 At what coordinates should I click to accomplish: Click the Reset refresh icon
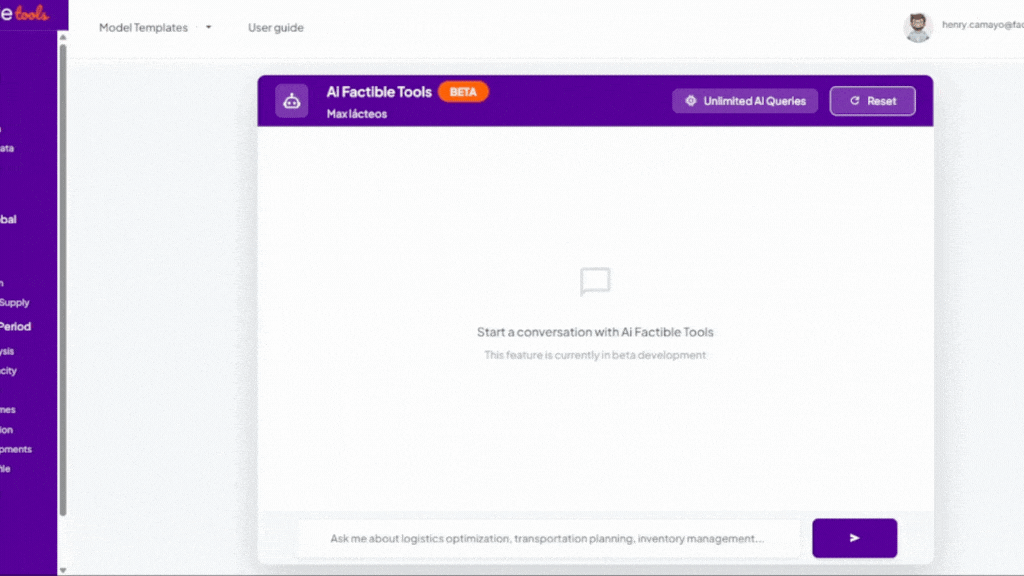coord(855,101)
